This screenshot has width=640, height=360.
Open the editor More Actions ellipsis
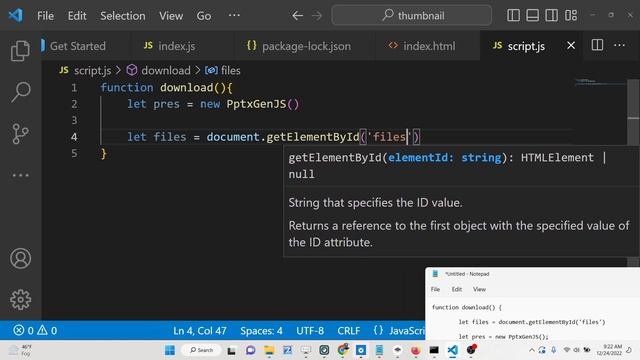pyautogui.click(x=620, y=45)
